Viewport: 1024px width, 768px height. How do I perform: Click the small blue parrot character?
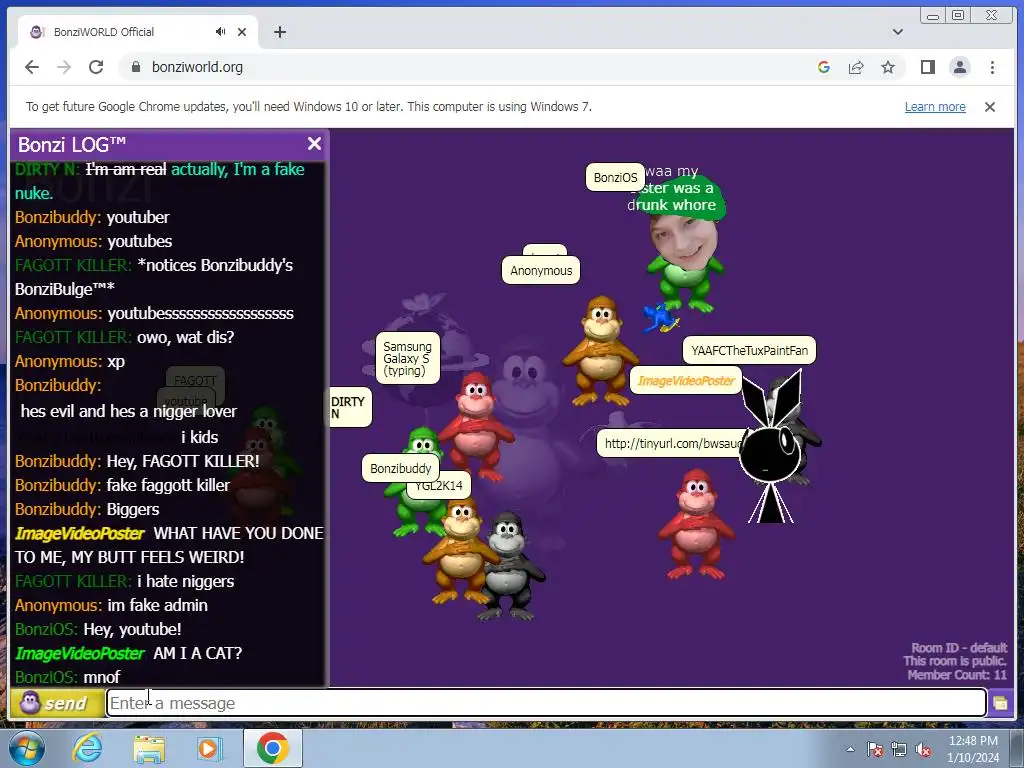[660, 318]
